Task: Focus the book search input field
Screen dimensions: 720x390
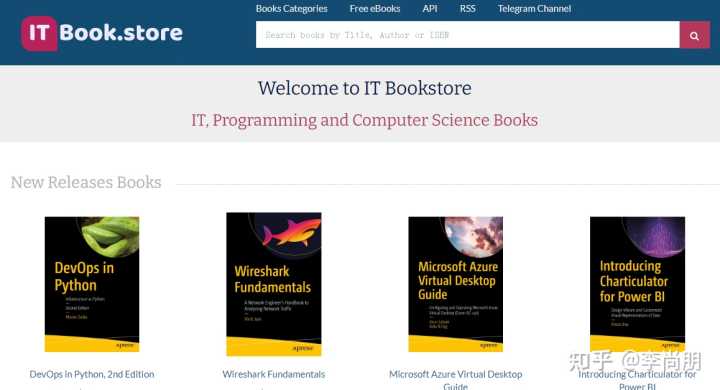Action: point(467,35)
